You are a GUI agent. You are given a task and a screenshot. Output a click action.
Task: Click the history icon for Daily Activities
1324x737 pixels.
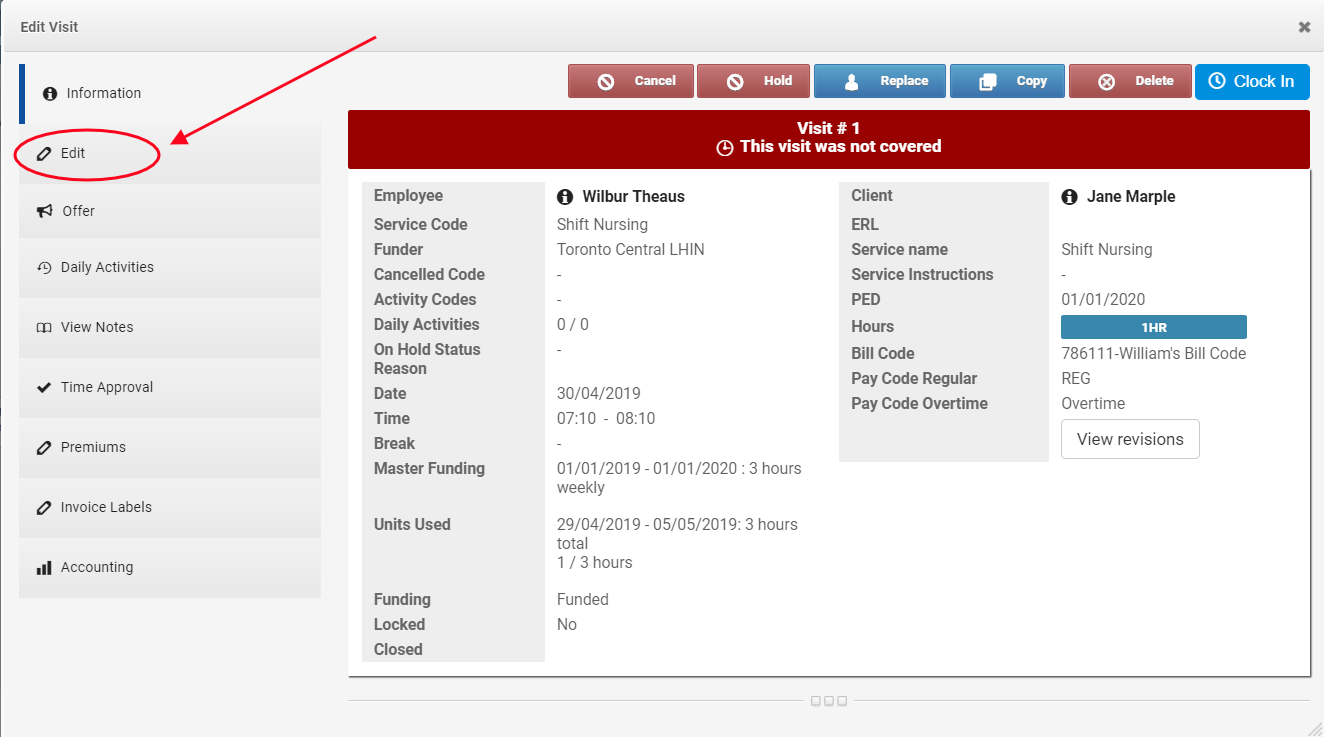pyautogui.click(x=44, y=268)
